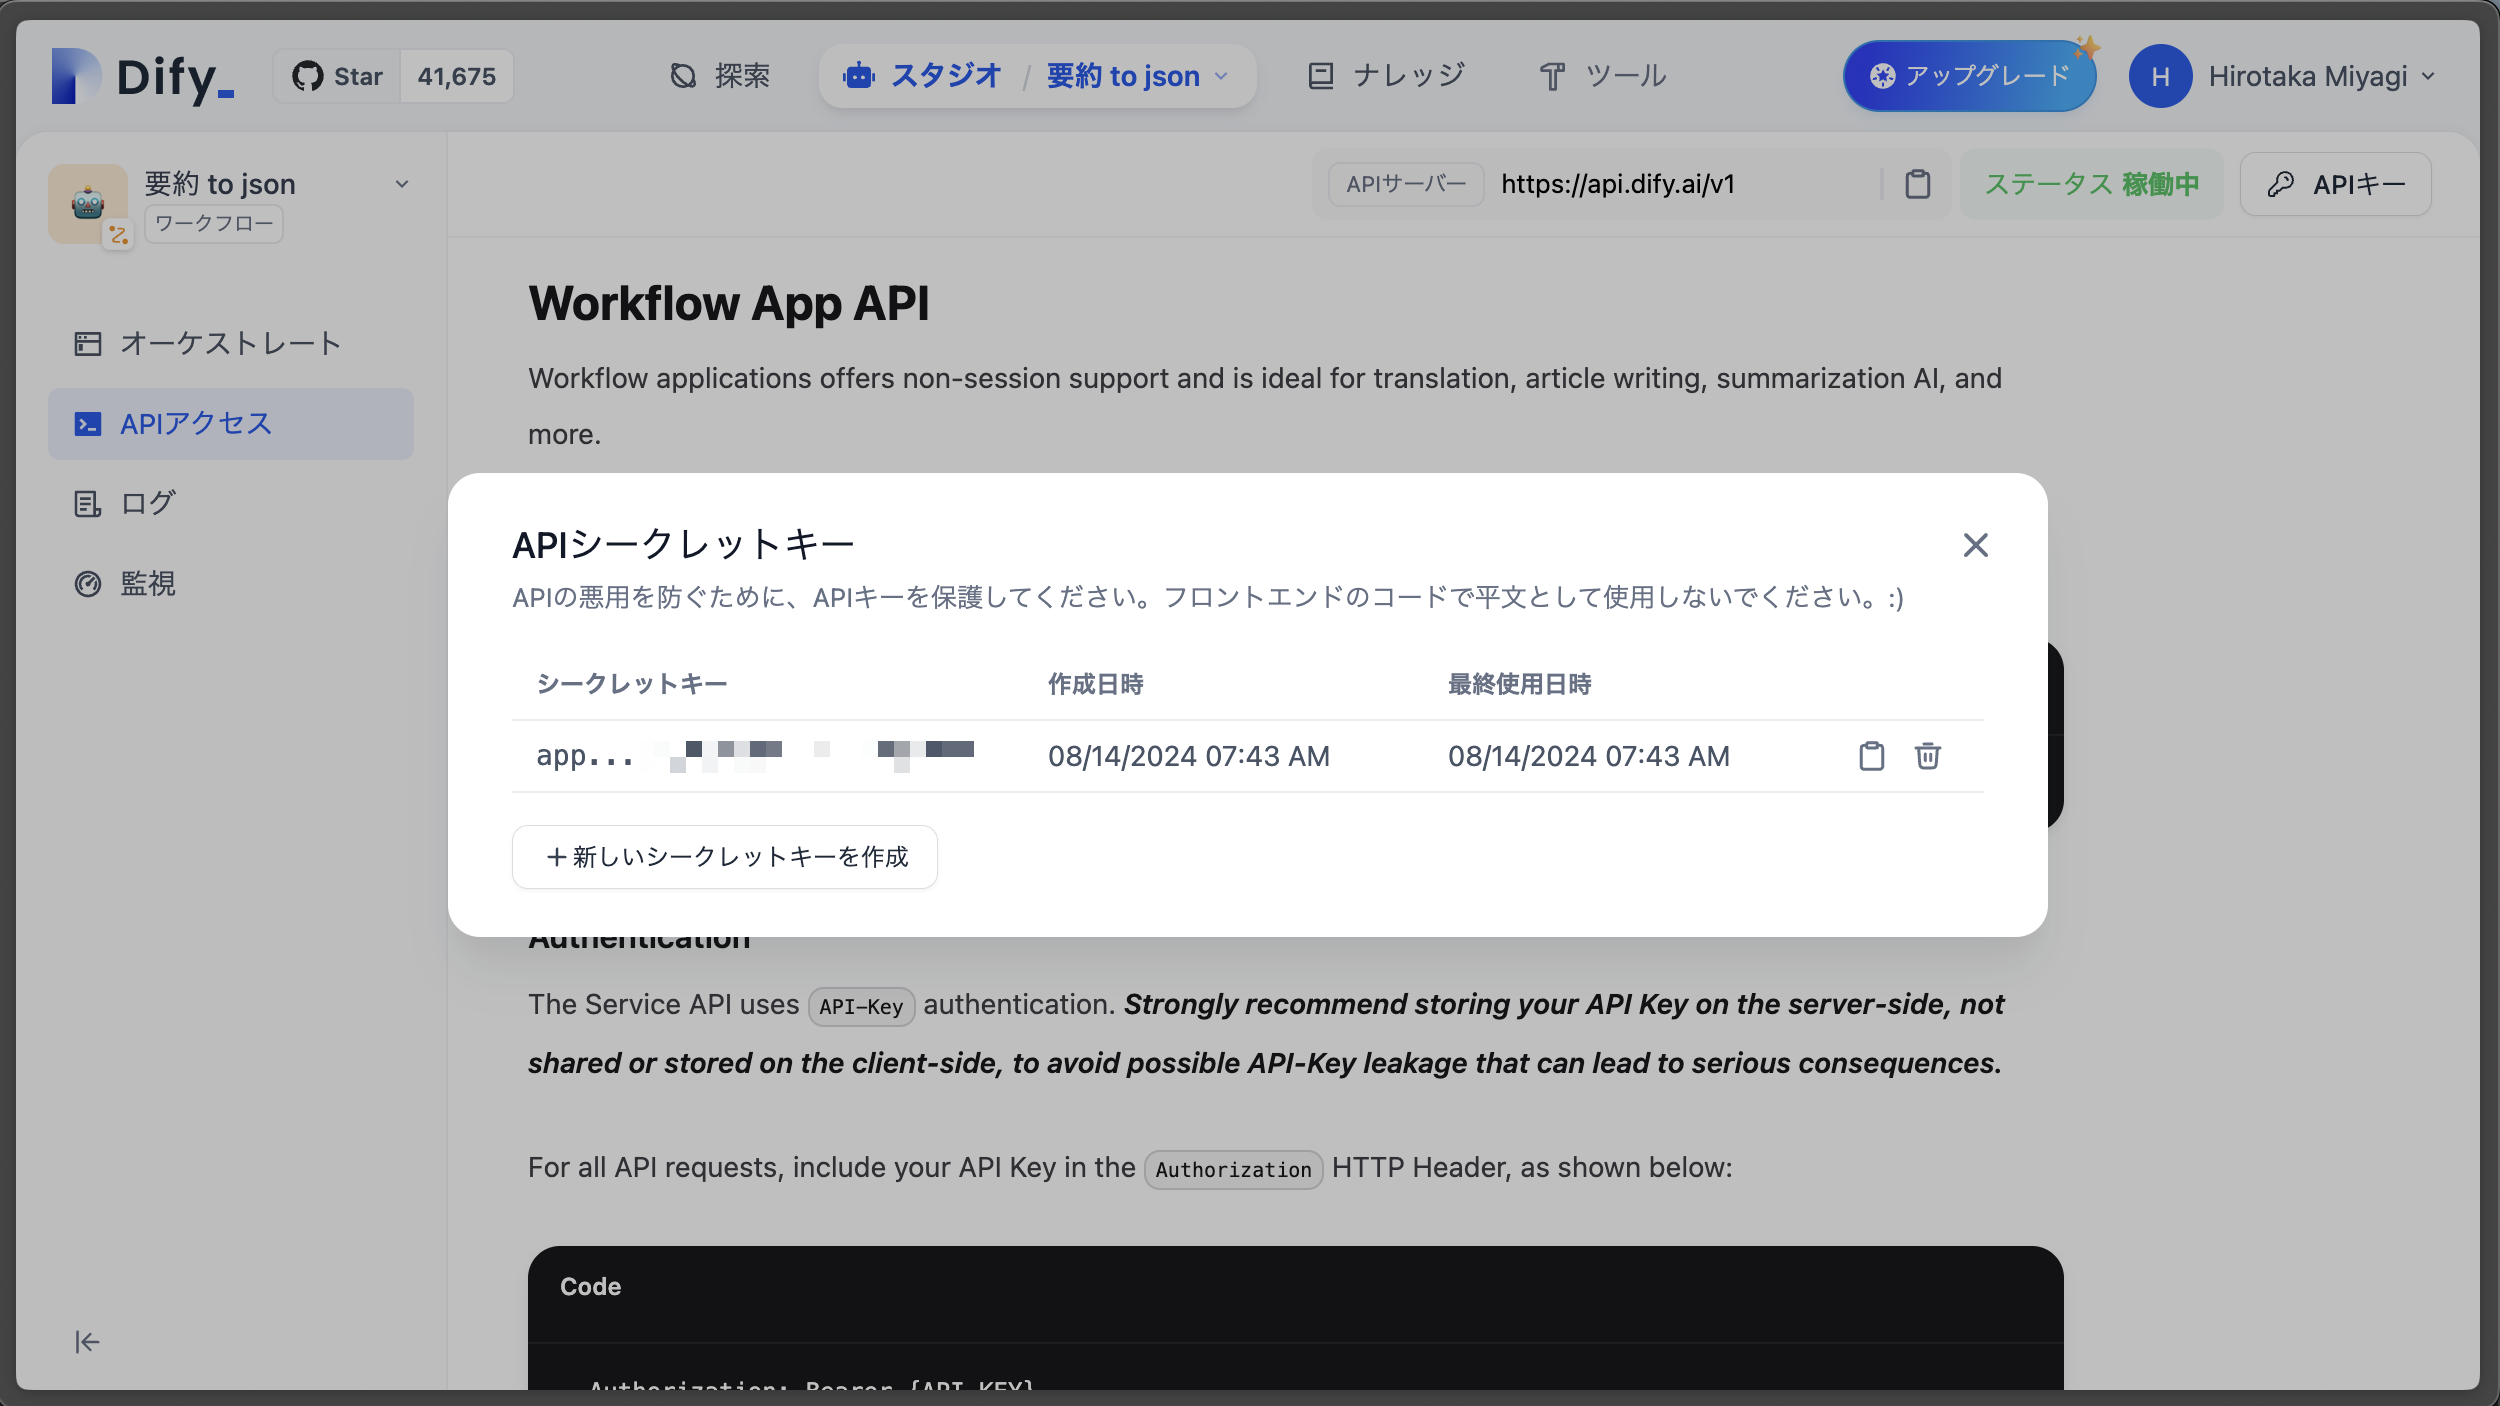
Task: Click the ステータス 稼働中 indicator
Action: (2091, 184)
